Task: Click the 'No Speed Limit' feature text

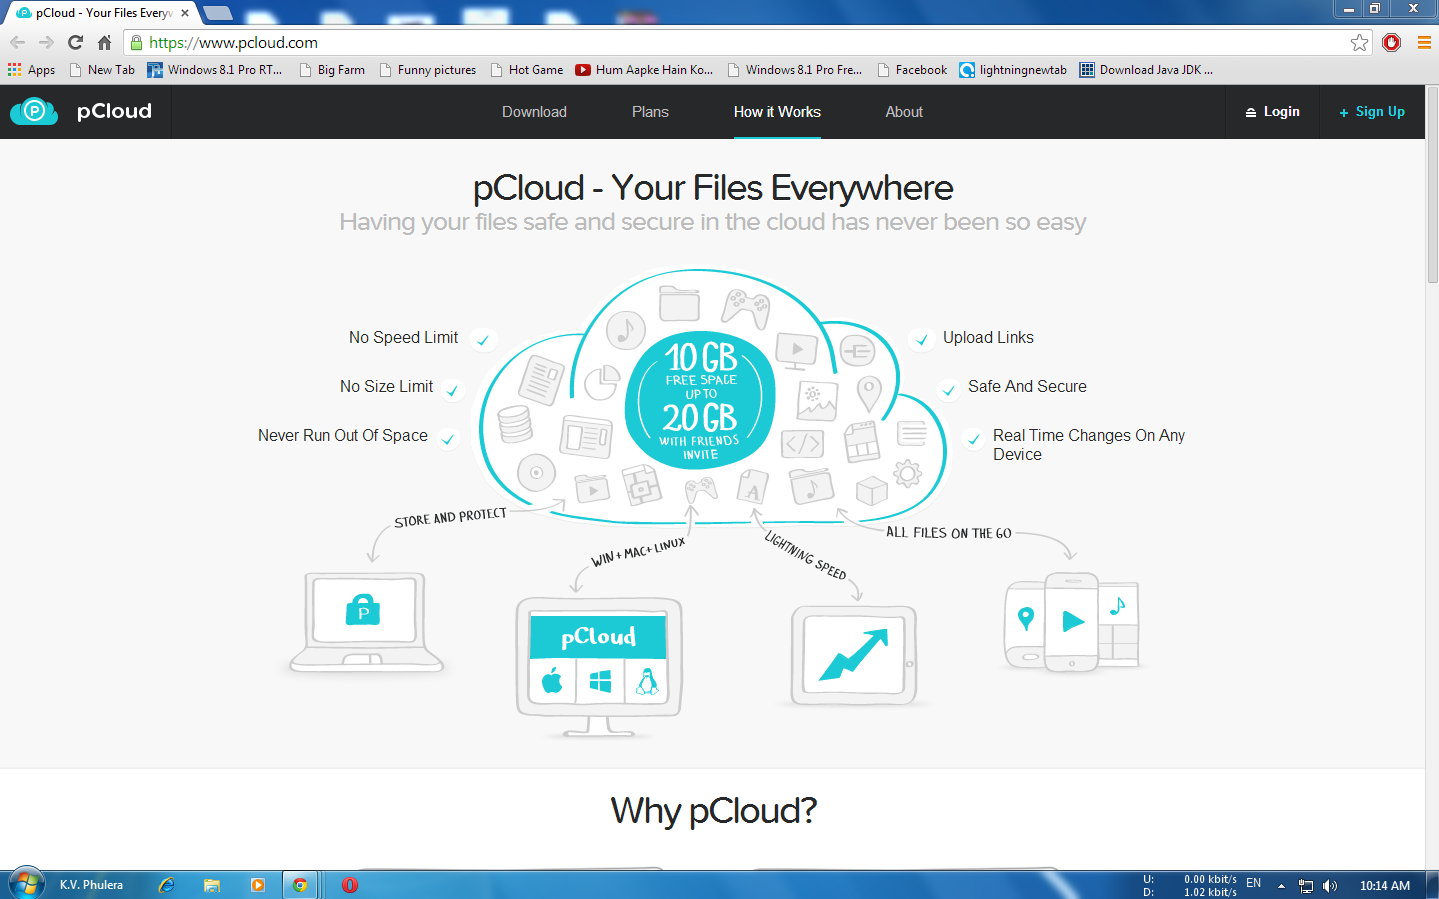Action: point(403,338)
